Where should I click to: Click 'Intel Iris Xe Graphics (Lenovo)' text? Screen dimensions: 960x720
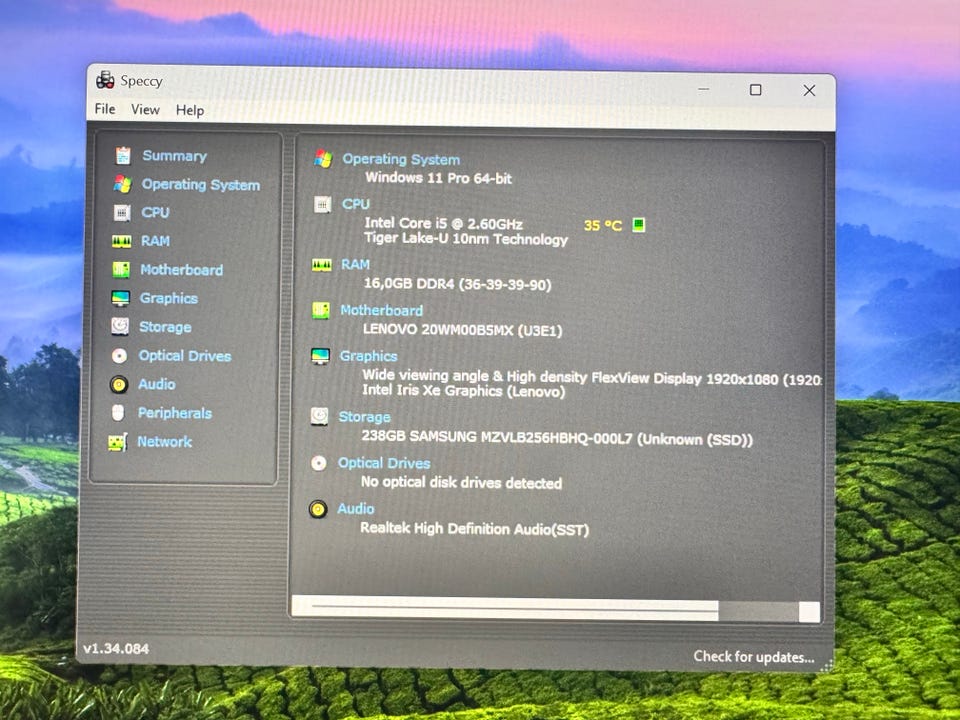(x=463, y=391)
